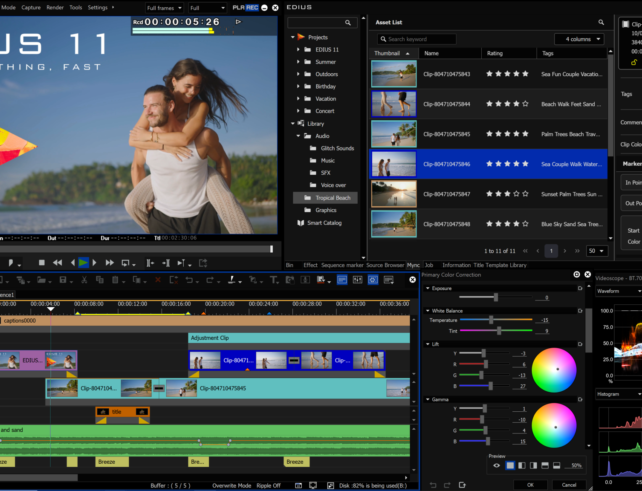Switch to the Sequence marker tab
This screenshot has width=642, height=491.
pos(342,265)
